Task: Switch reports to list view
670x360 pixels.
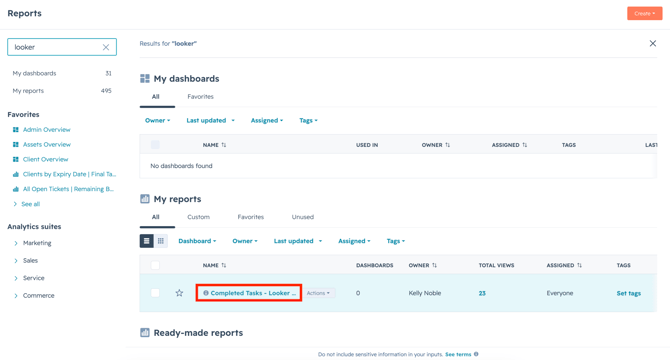Action: point(147,241)
